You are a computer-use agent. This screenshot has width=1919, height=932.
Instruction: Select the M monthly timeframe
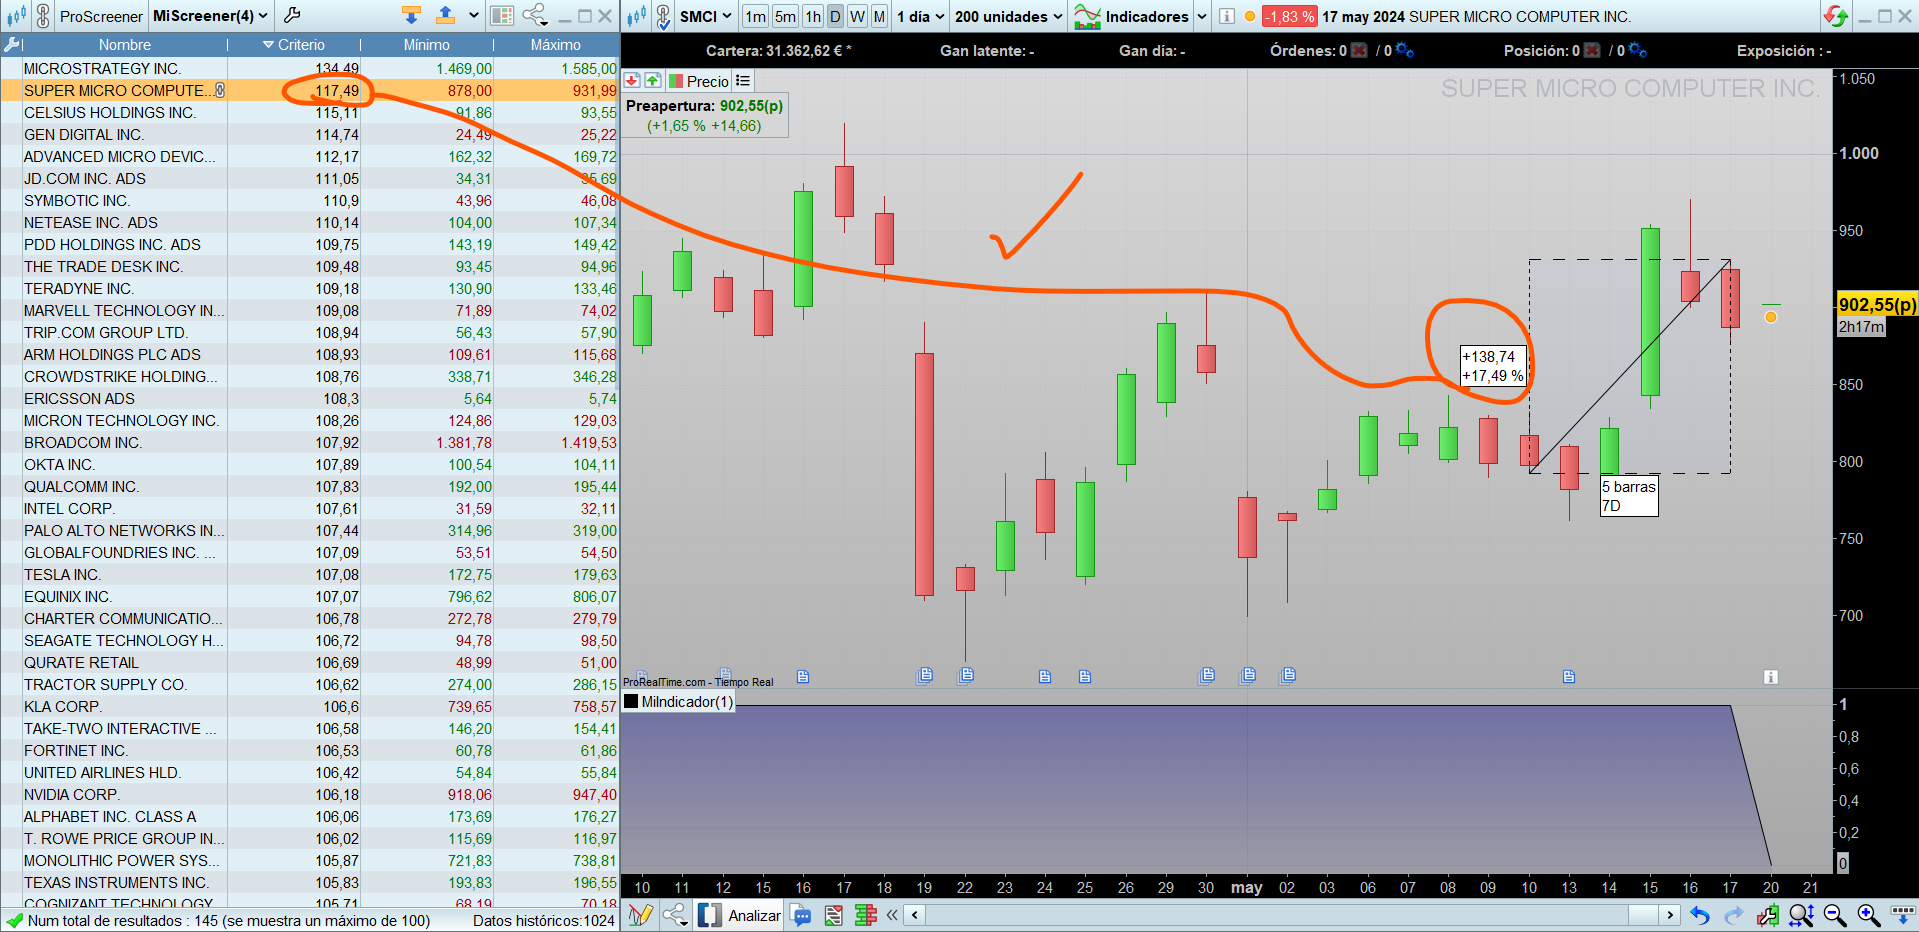[x=879, y=17]
